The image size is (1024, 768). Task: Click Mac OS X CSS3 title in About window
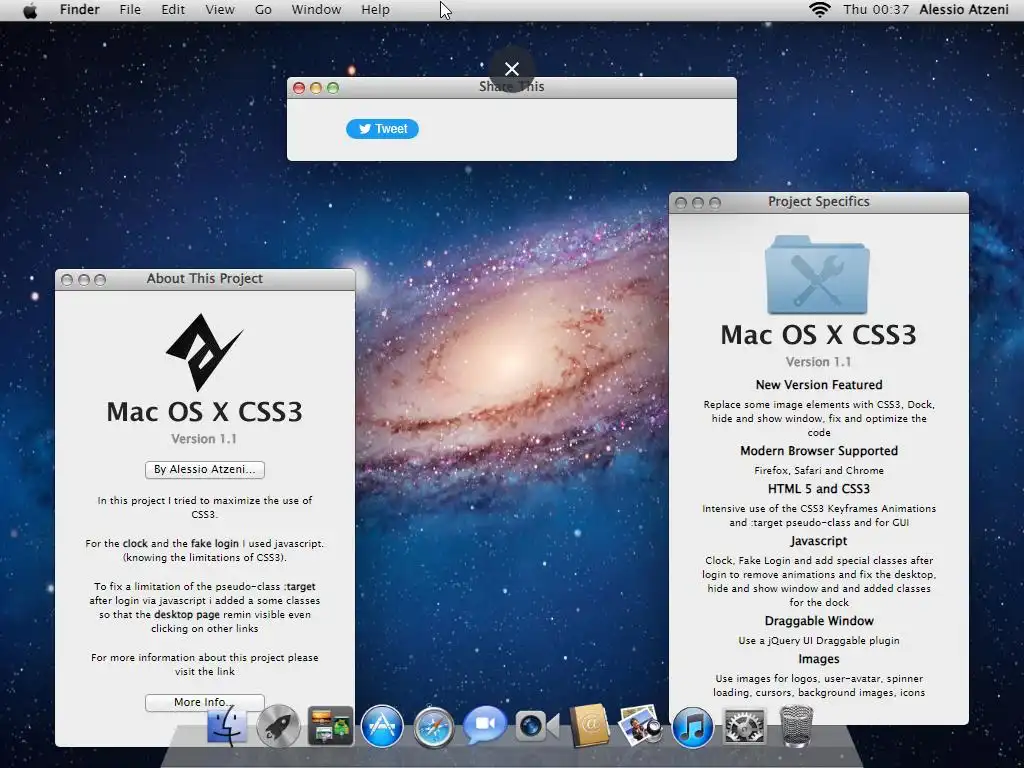click(x=204, y=412)
